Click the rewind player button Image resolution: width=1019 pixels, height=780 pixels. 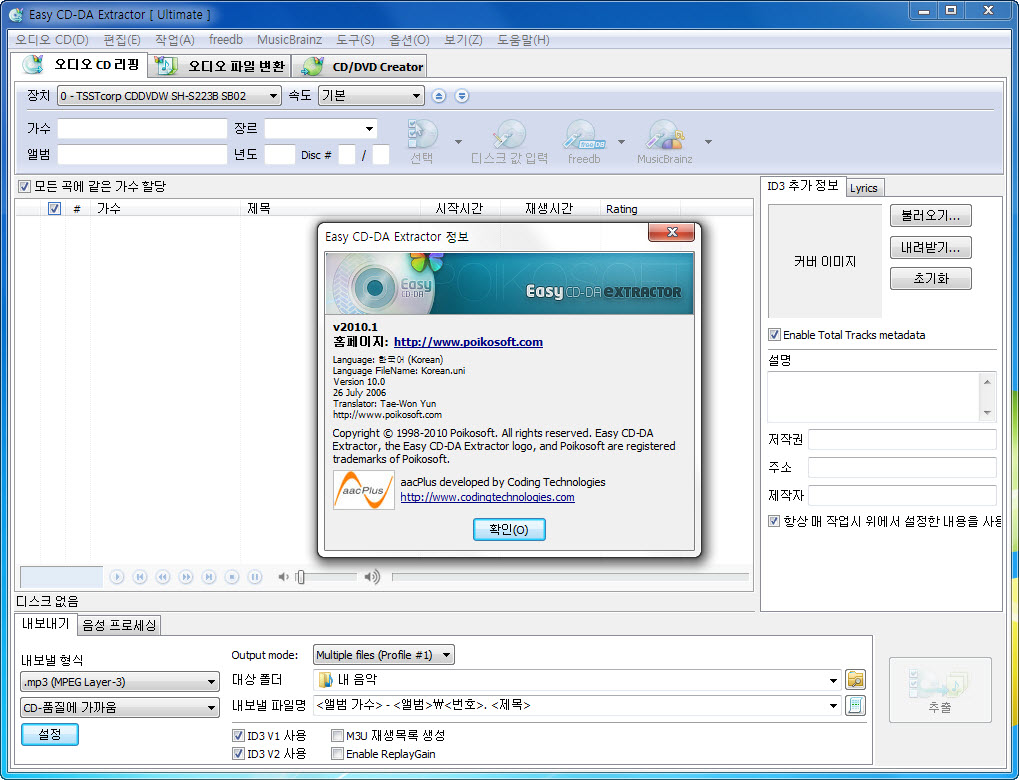coord(163,577)
